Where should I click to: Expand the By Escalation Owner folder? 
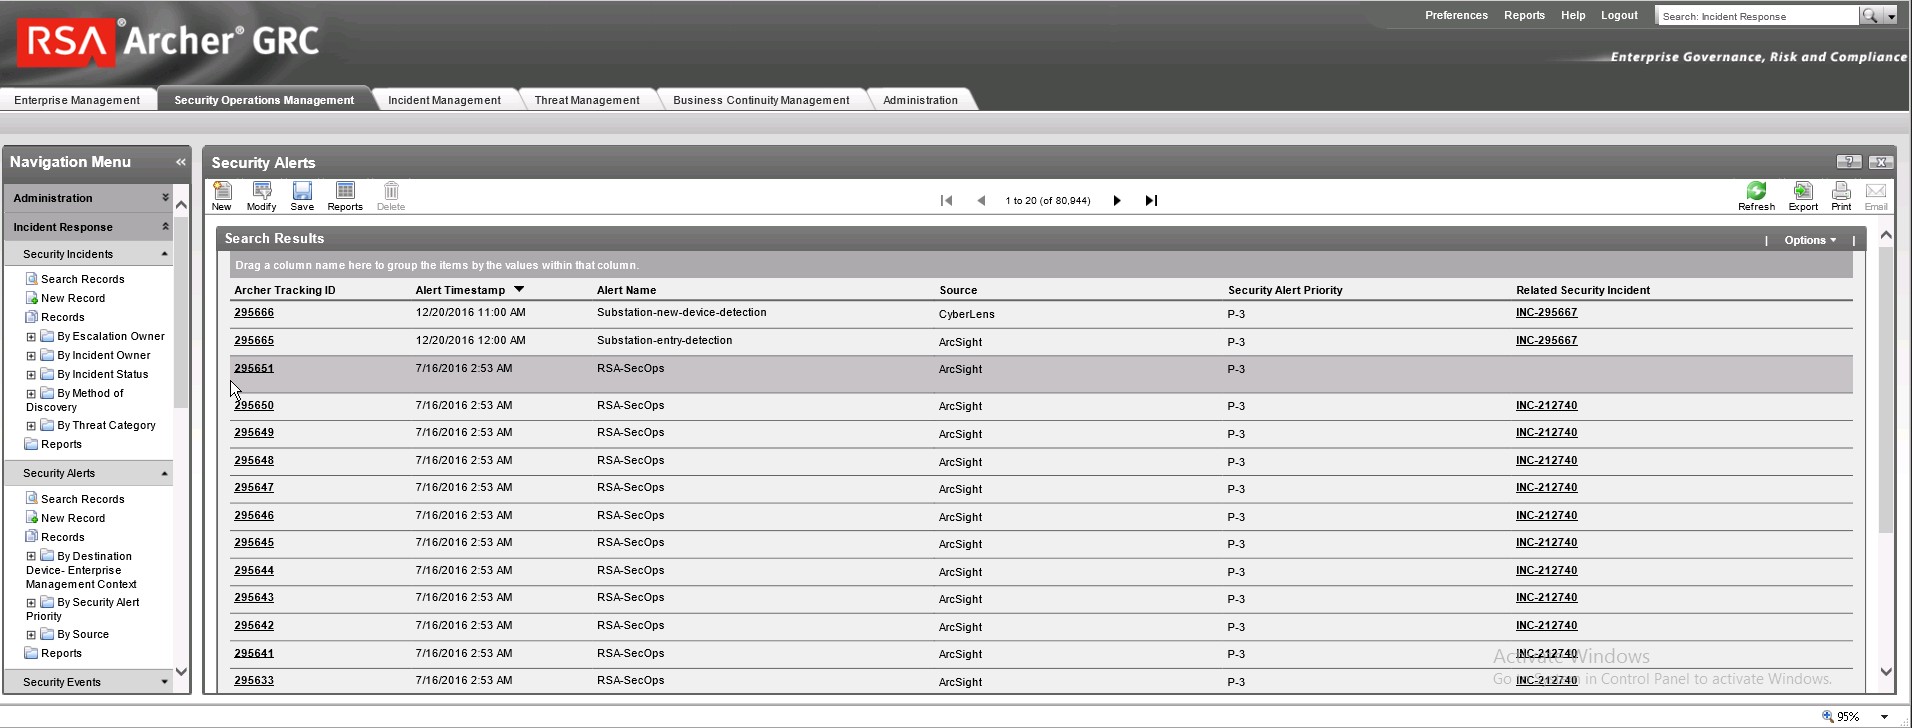click(x=31, y=337)
